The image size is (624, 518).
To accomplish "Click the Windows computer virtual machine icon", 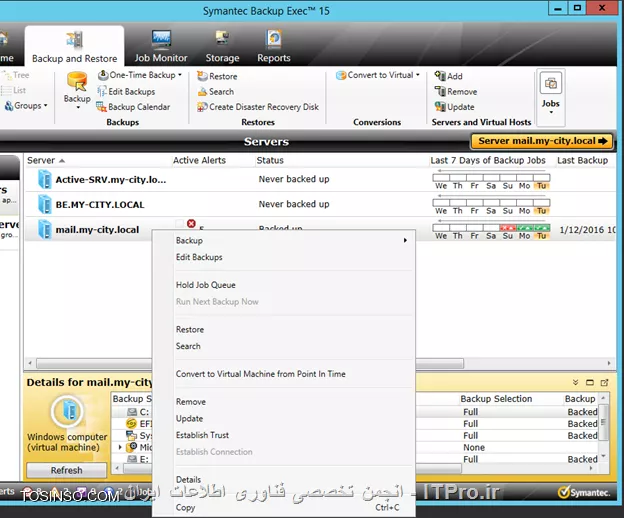I will 67,411.
